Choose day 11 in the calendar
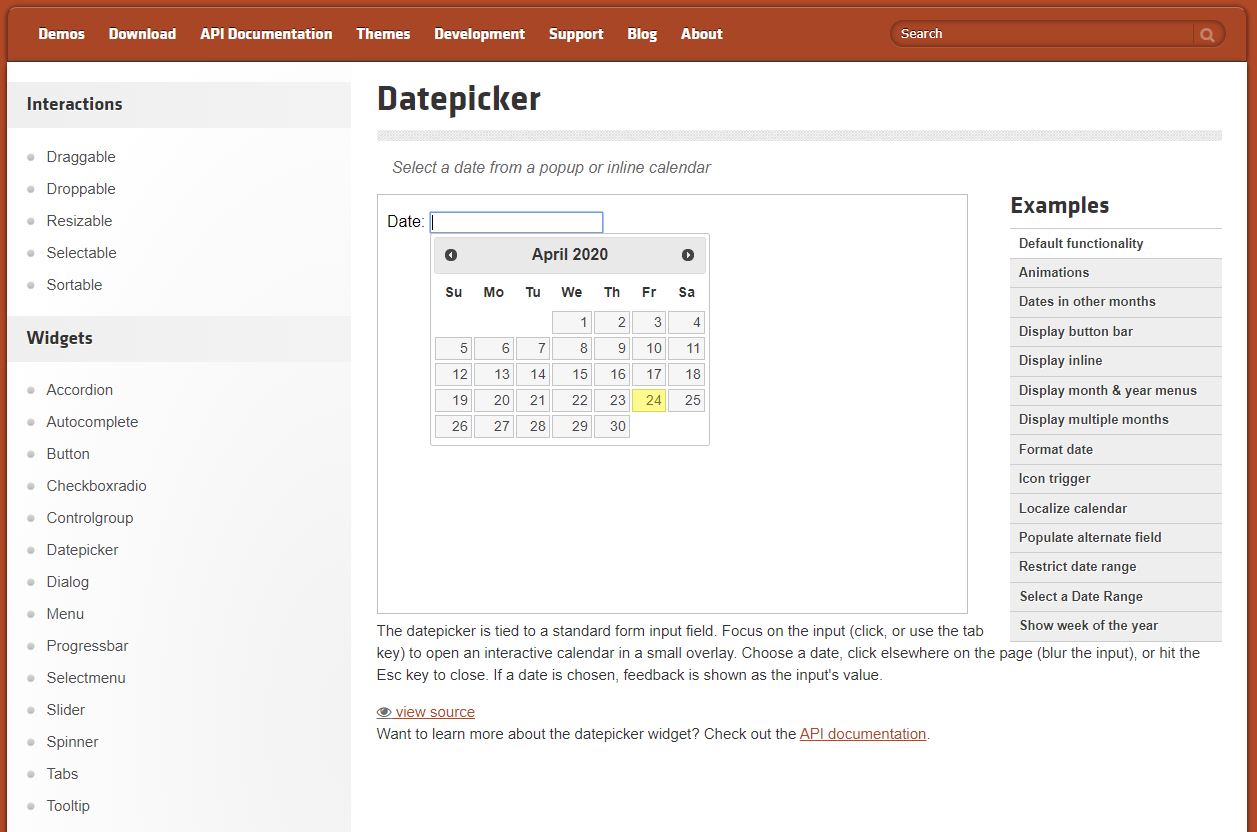The height and width of the screenshot is (832, 1257). (686, 348)
